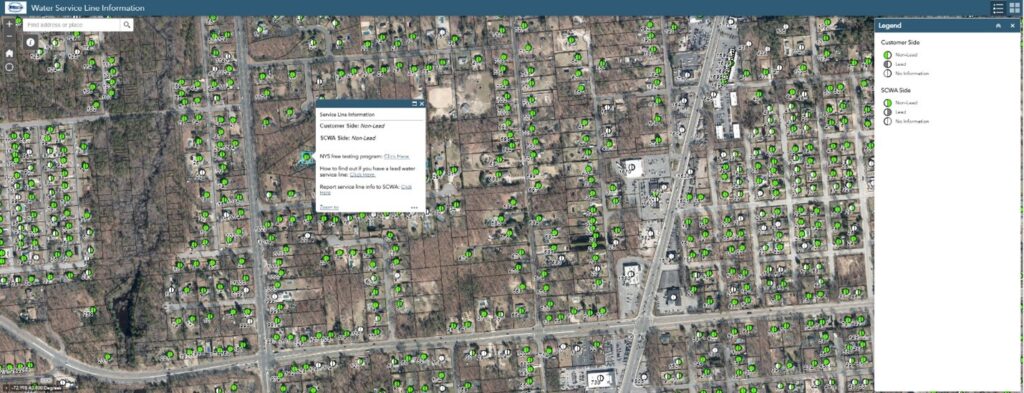The height and width of the screenshot is (393, 1024).
Task: Close the Legend panel
Action: 1012,25
